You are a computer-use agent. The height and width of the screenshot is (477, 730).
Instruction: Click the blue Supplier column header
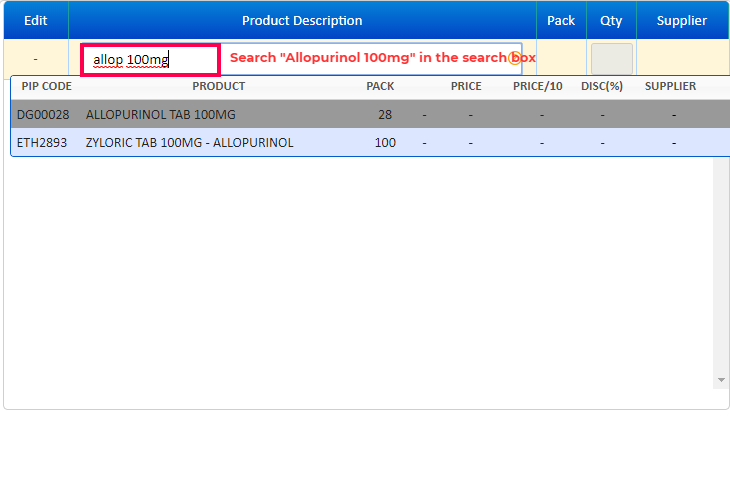682,20
